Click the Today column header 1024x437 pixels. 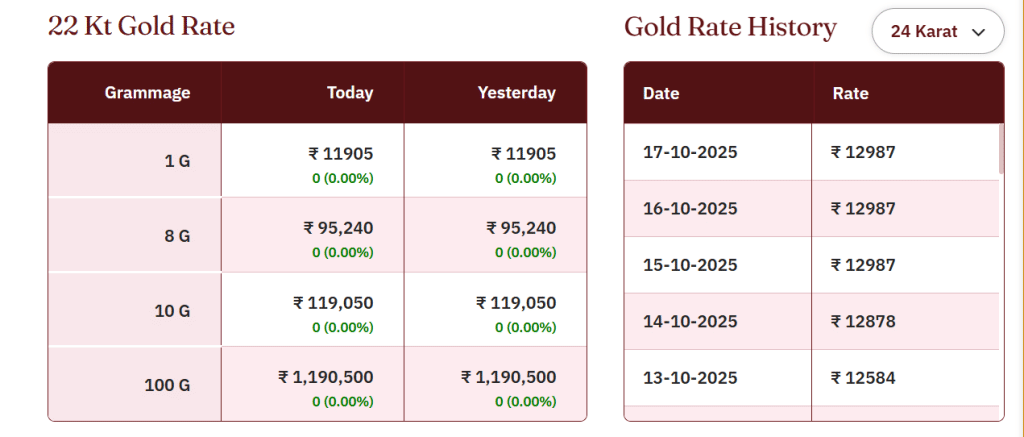pyautogui.click(x=350, y=93)
